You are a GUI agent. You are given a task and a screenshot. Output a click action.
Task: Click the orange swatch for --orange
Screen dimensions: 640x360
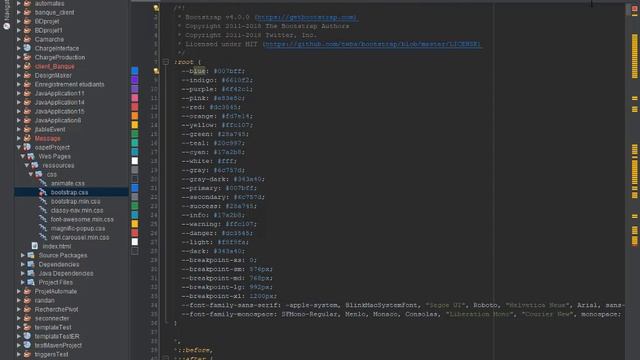[x=135, y=116]
